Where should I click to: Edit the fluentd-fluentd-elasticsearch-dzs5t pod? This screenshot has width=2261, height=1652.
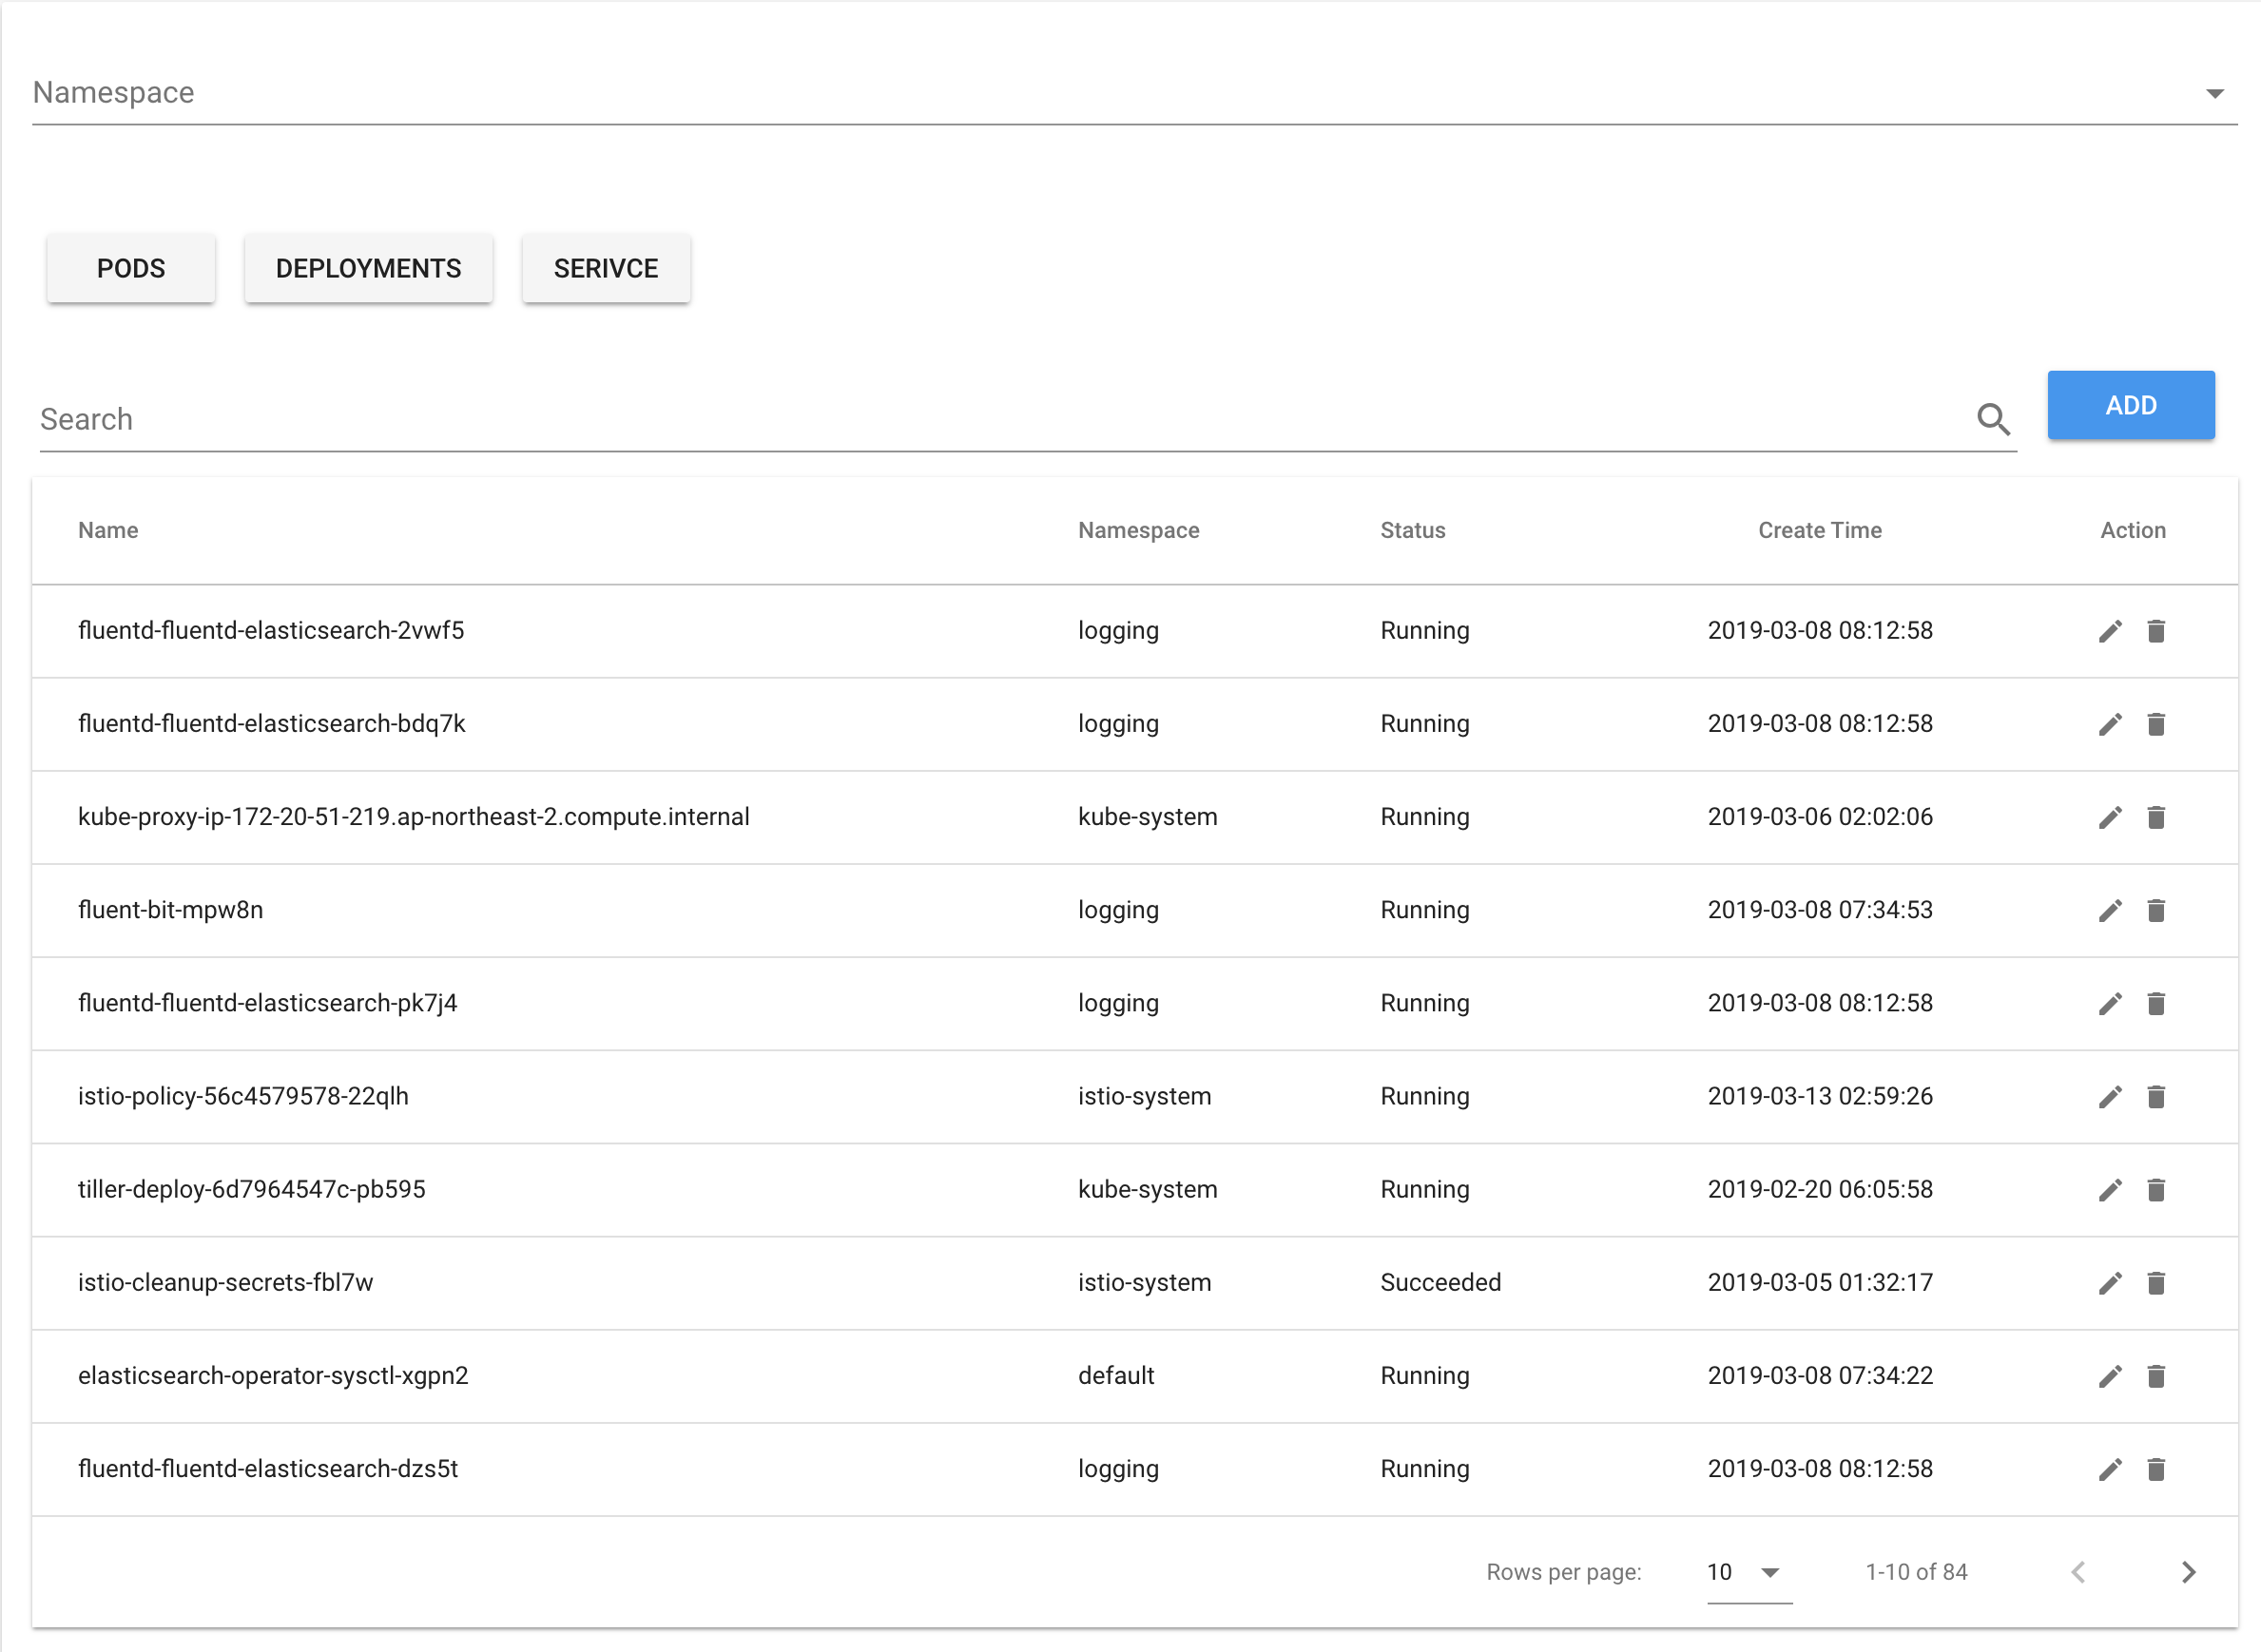[2110, 1469]
